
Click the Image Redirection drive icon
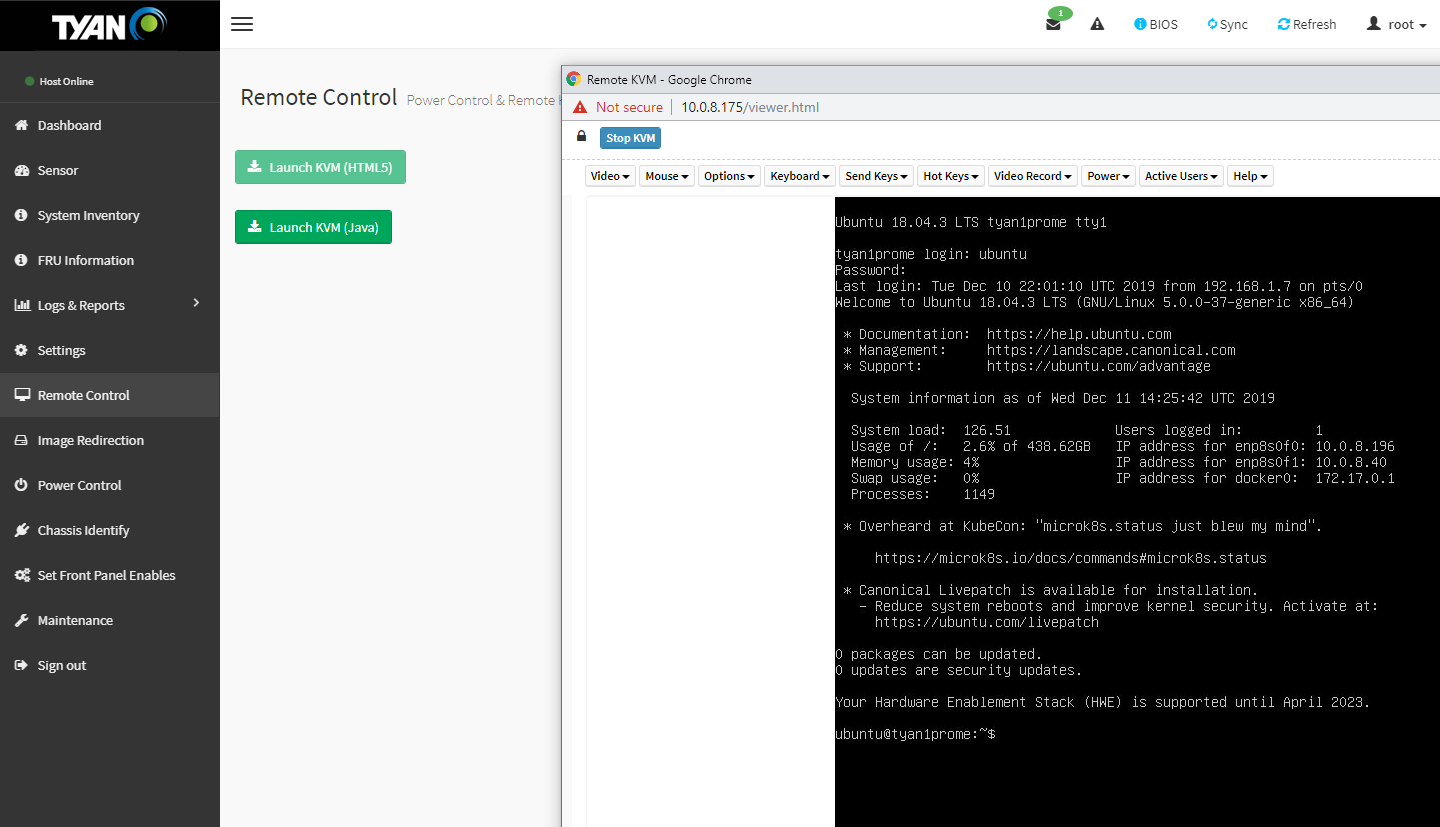(x=21, y=440)
